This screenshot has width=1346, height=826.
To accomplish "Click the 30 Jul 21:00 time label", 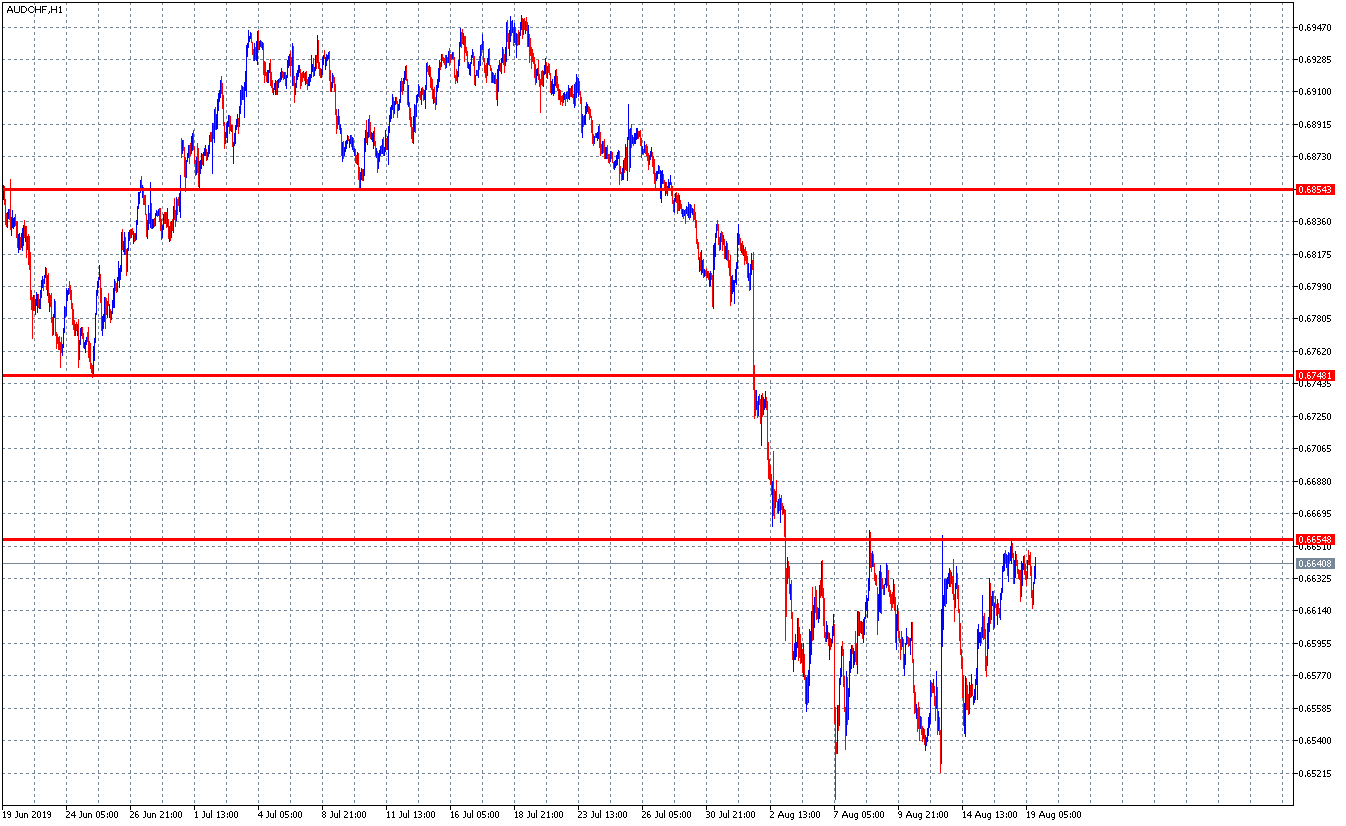I will (732, 815).
